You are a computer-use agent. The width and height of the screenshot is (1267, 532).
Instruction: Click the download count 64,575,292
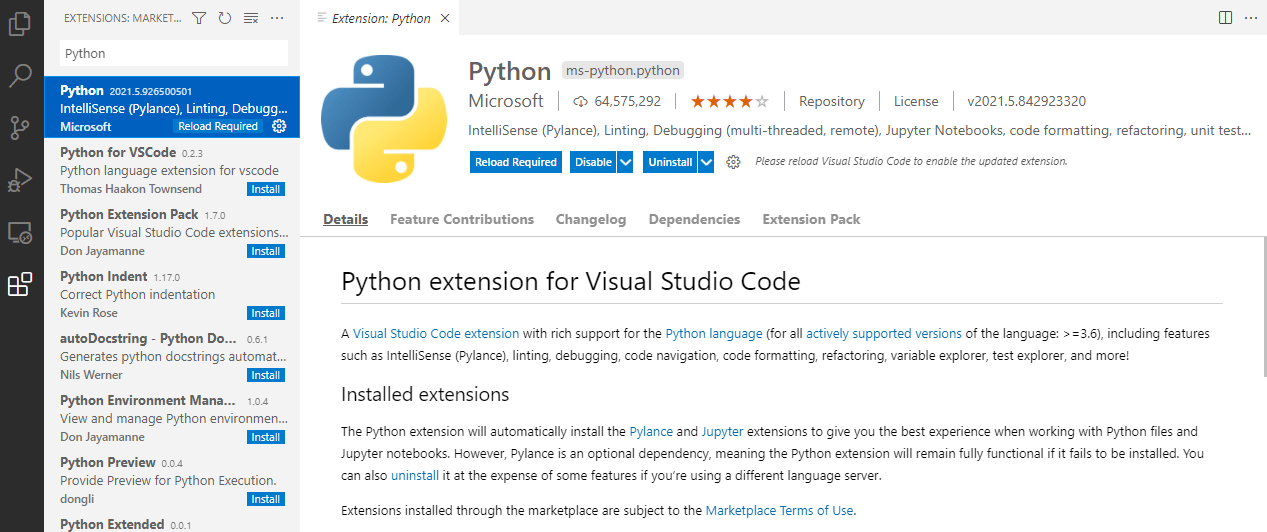[x=617, y=101]
